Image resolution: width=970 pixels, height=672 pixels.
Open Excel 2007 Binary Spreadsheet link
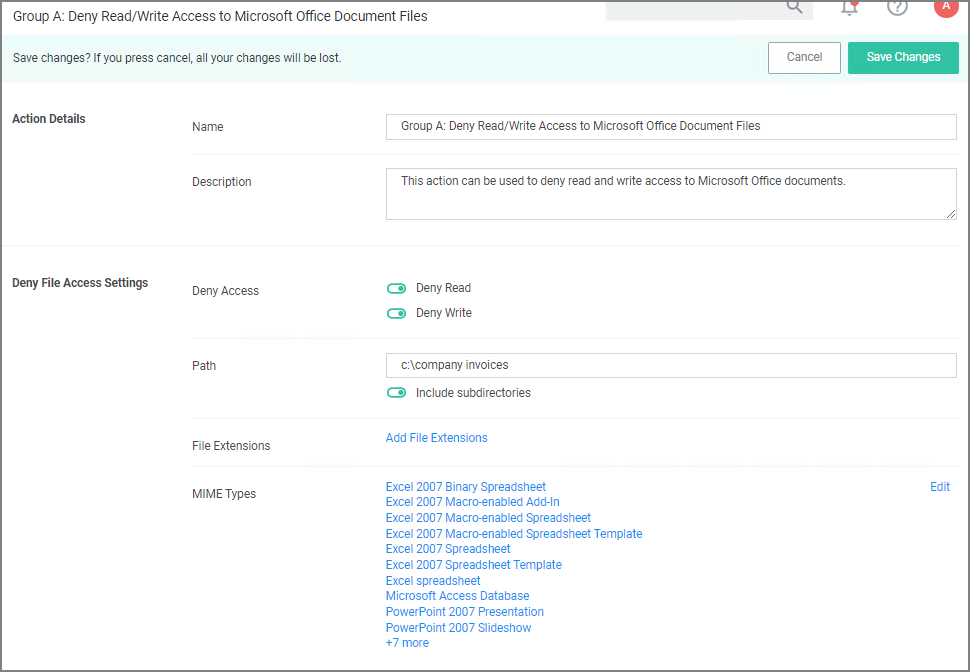(x=466, y=487)
